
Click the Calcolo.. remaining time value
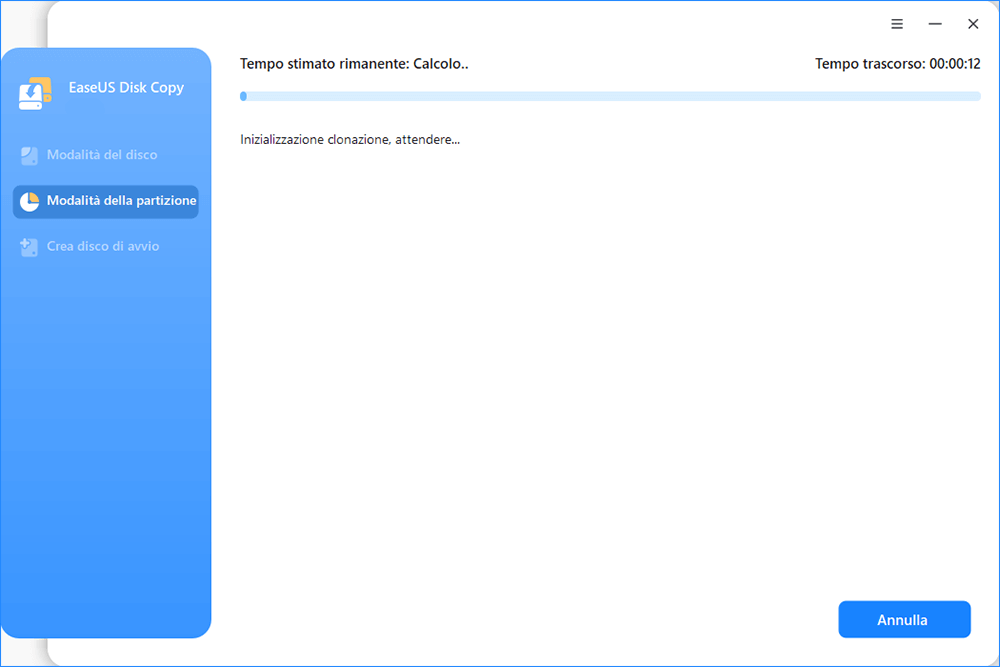441,64
